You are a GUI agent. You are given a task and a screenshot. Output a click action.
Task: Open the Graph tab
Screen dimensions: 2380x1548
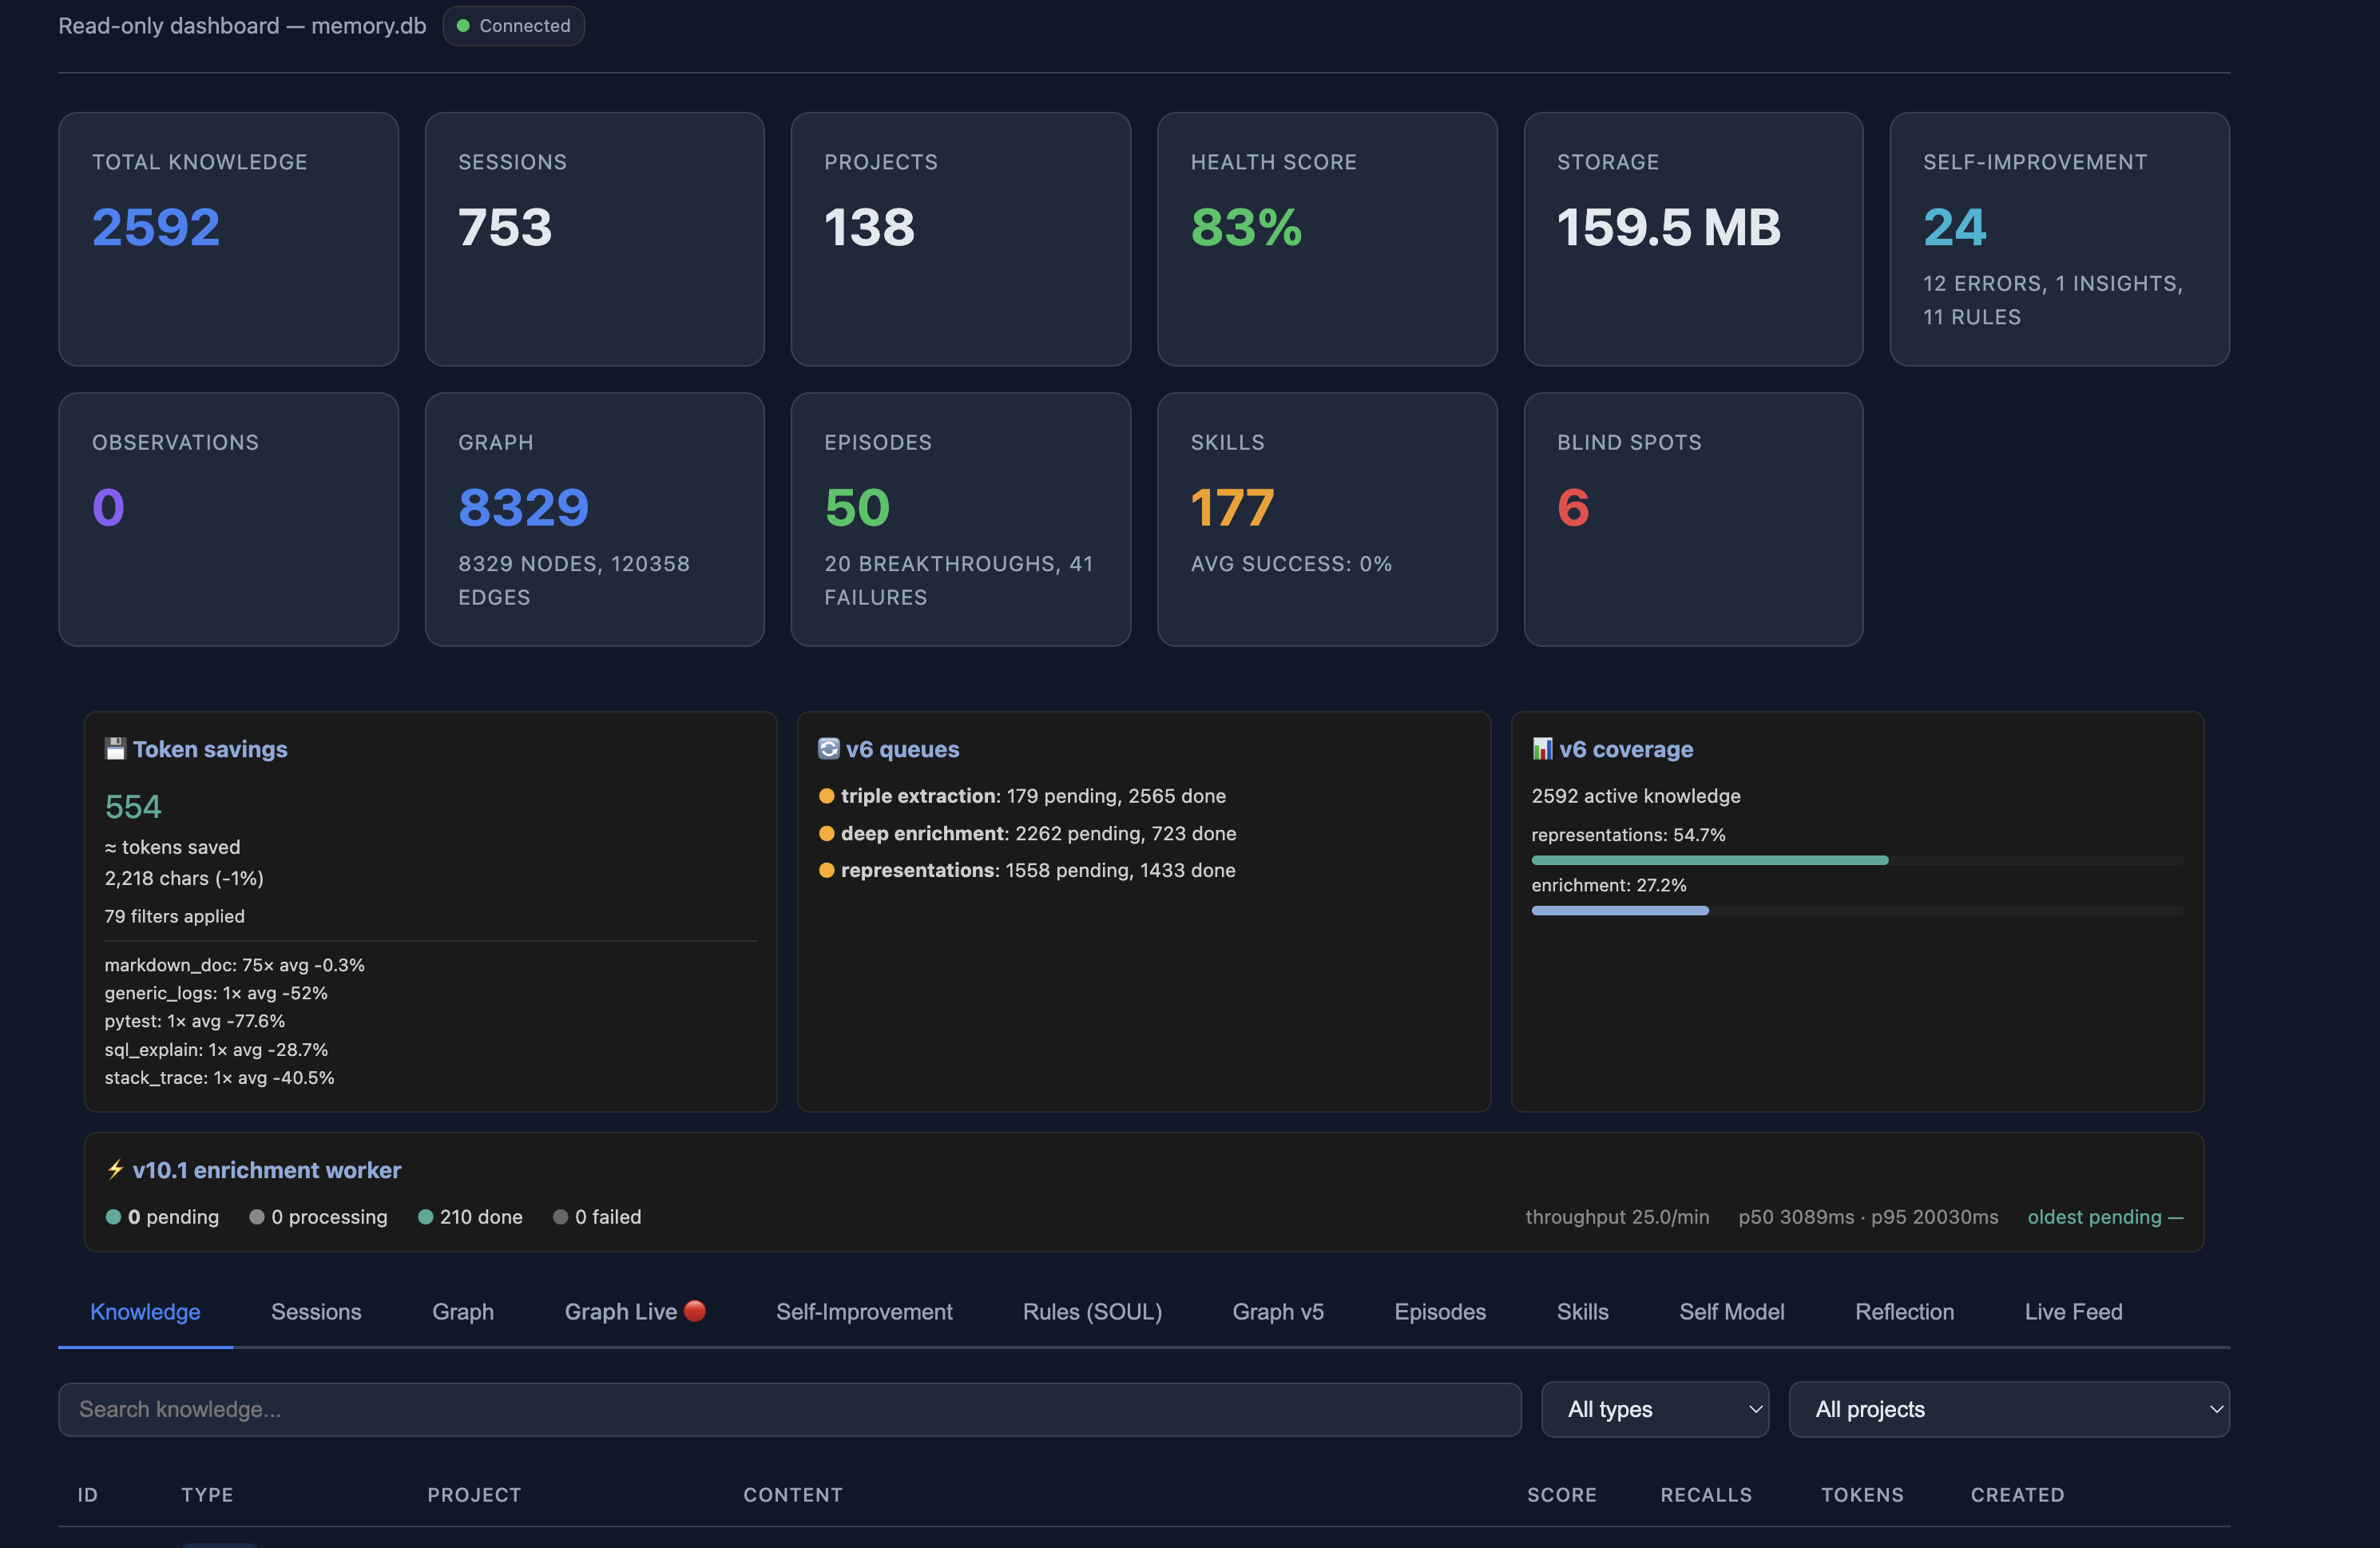[x=463, y=1312]
